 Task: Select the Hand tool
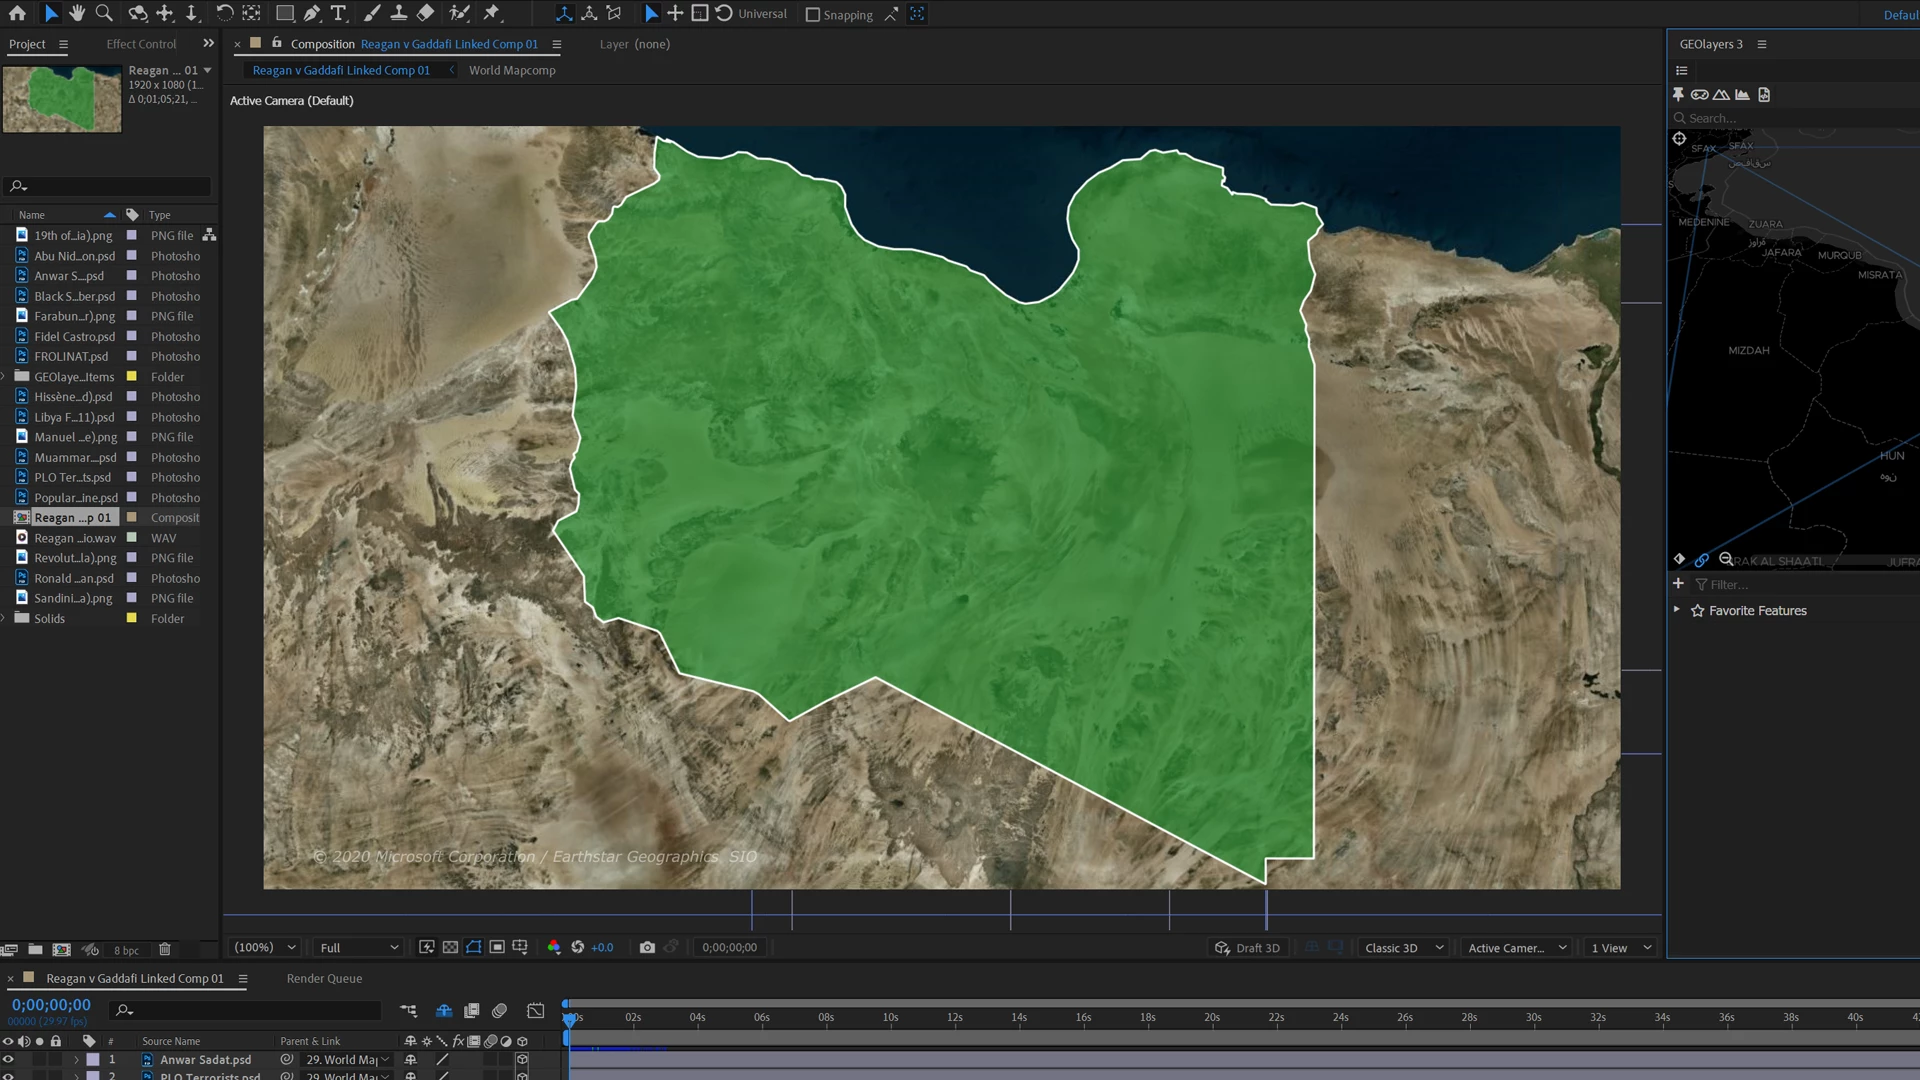pos(77,13)
